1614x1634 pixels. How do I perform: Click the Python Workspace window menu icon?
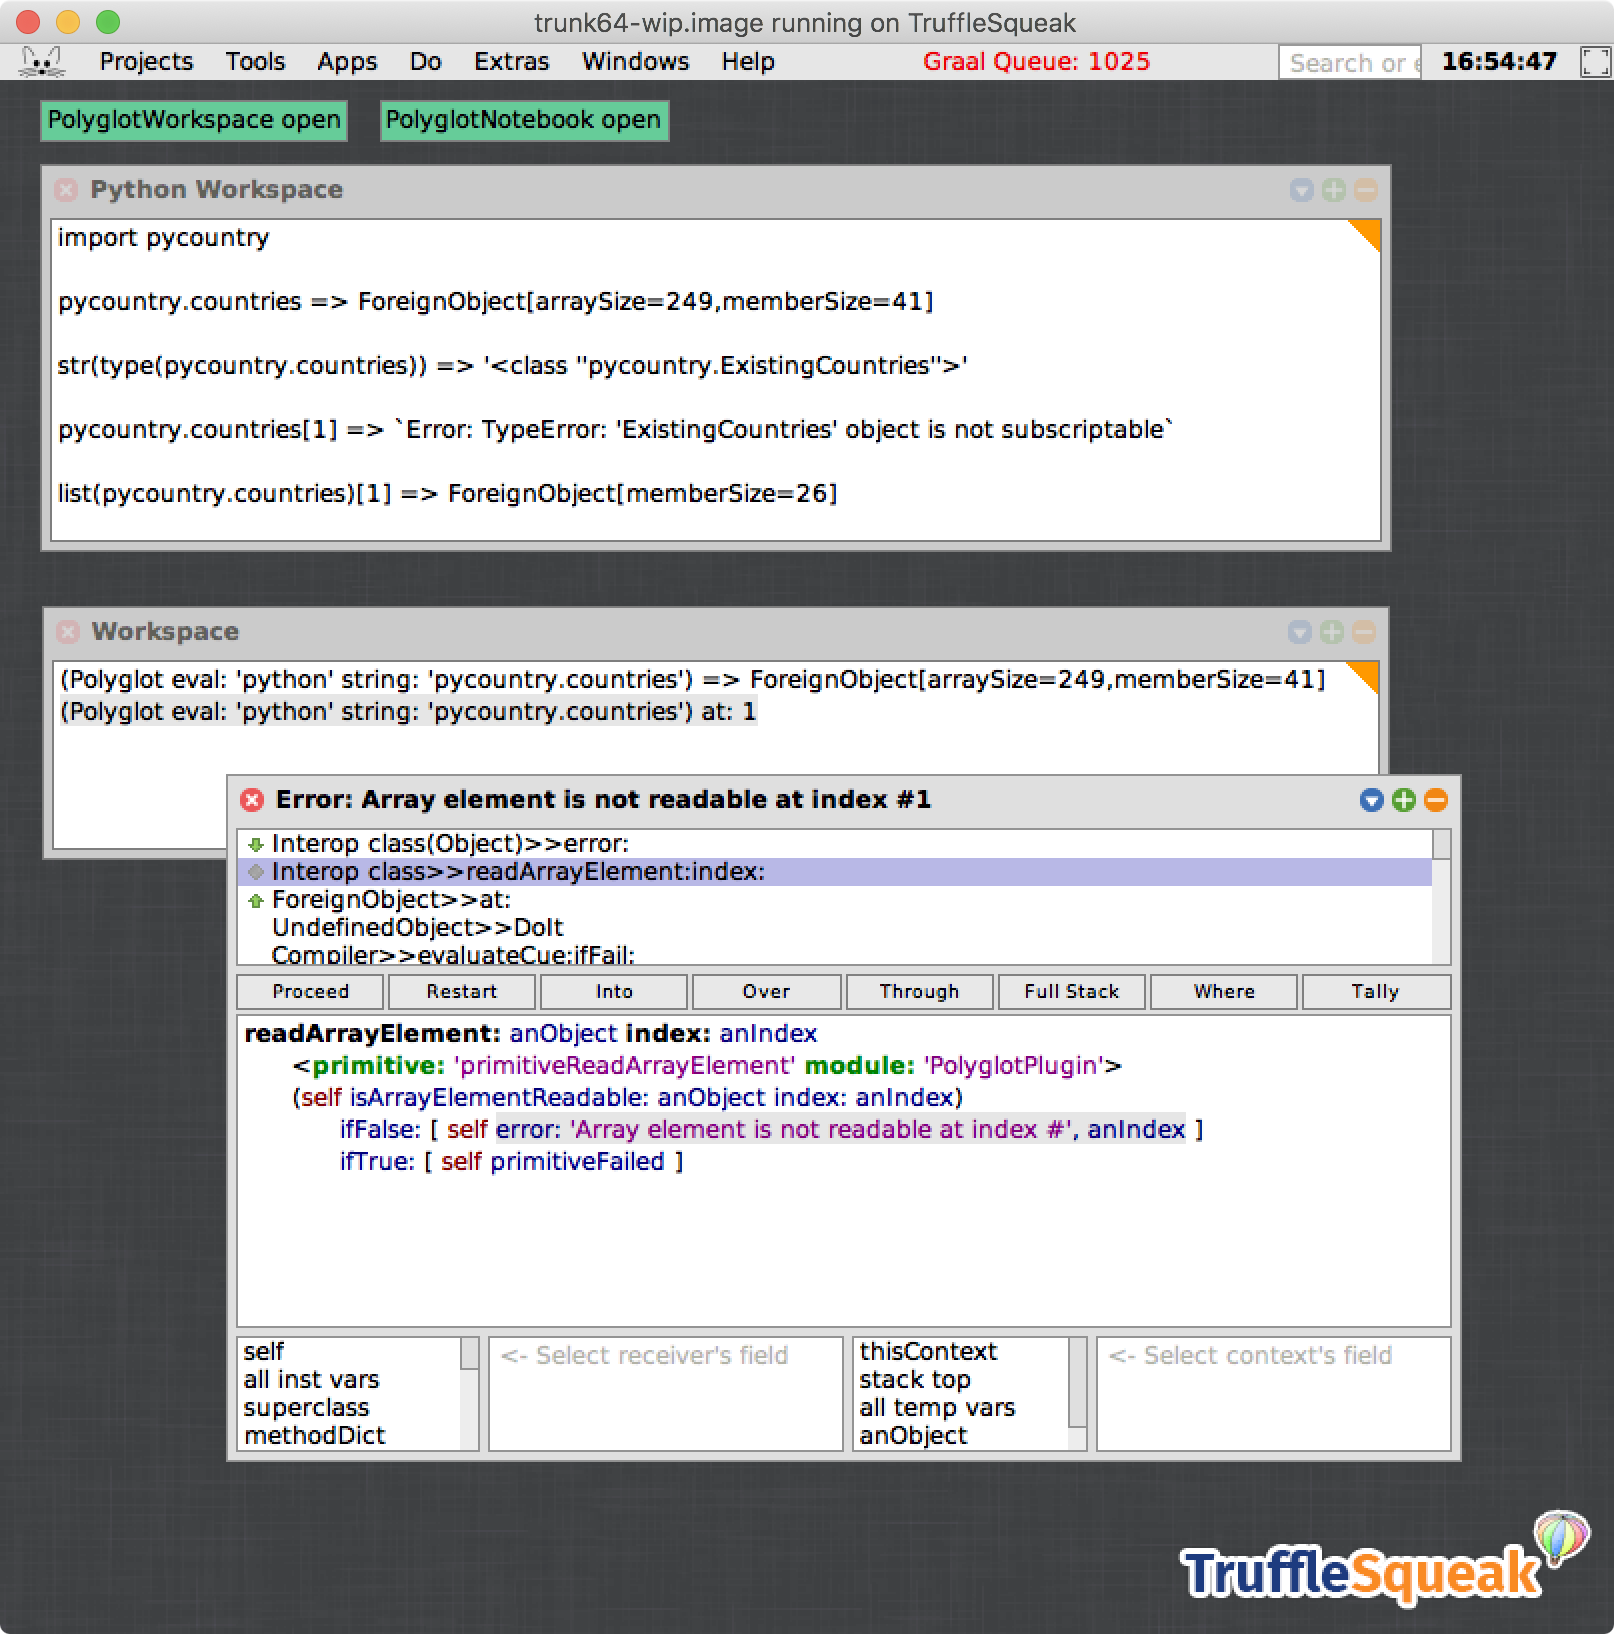[1301, 190]
